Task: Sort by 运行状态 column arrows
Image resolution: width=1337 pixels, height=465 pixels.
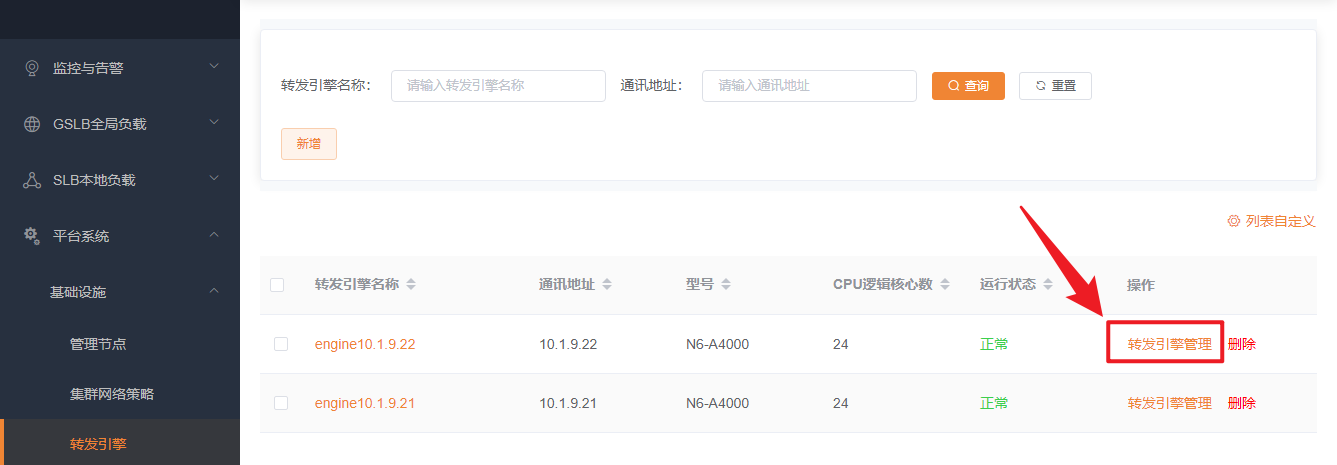Action: click(1048, 285)
